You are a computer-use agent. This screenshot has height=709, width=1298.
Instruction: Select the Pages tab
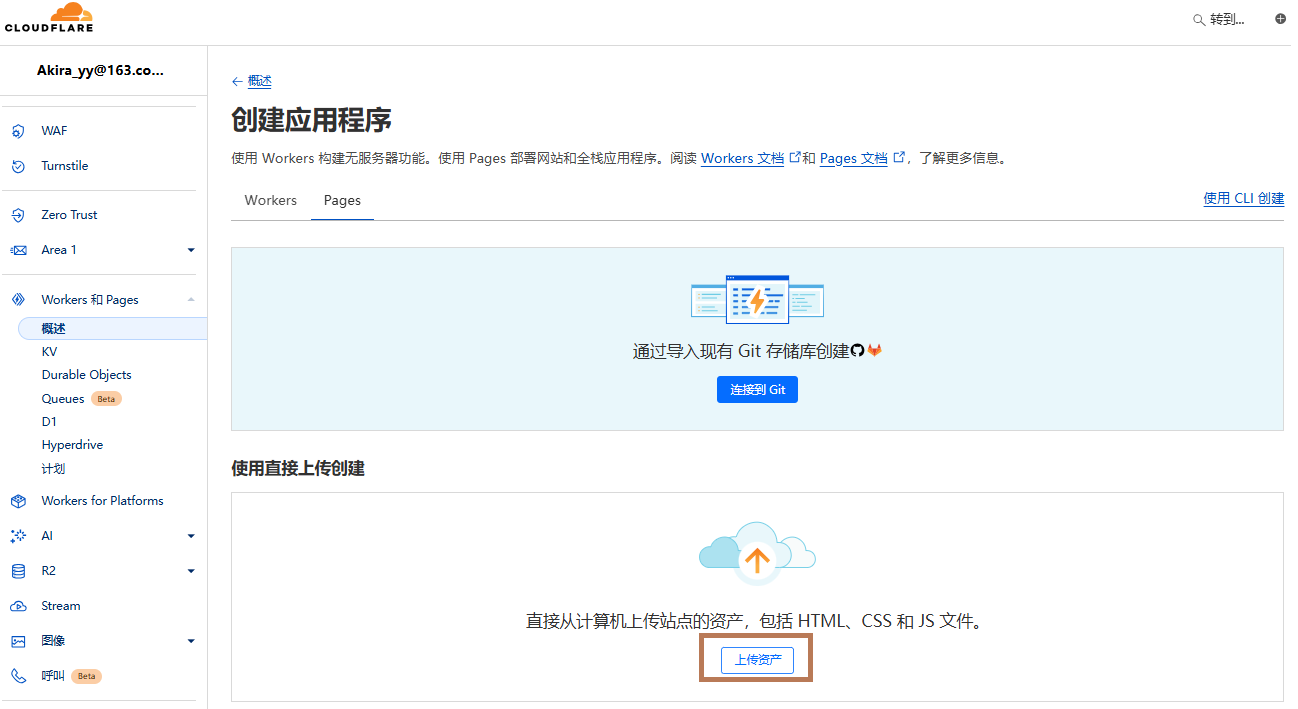(x=342, y=201)
